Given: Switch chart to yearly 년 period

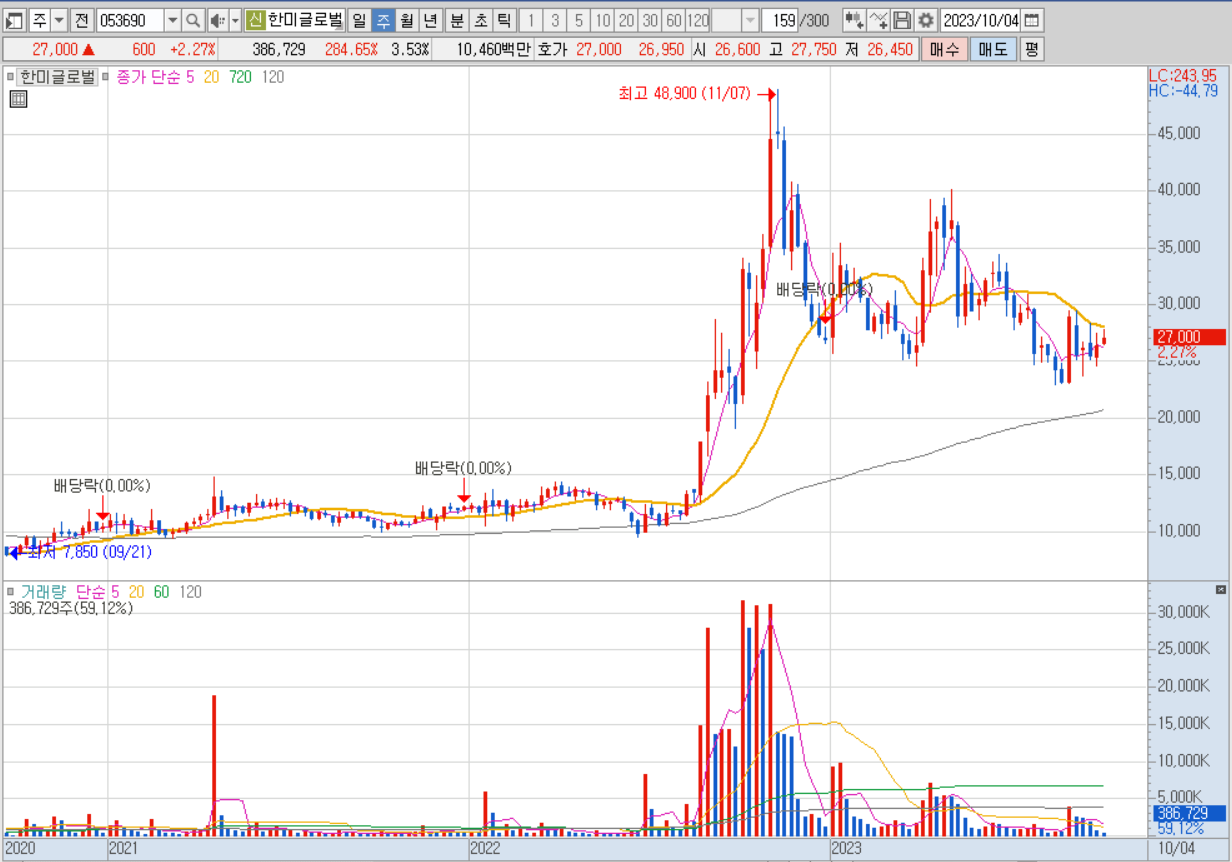Looking at the screenshot, I should coord(430,20).
